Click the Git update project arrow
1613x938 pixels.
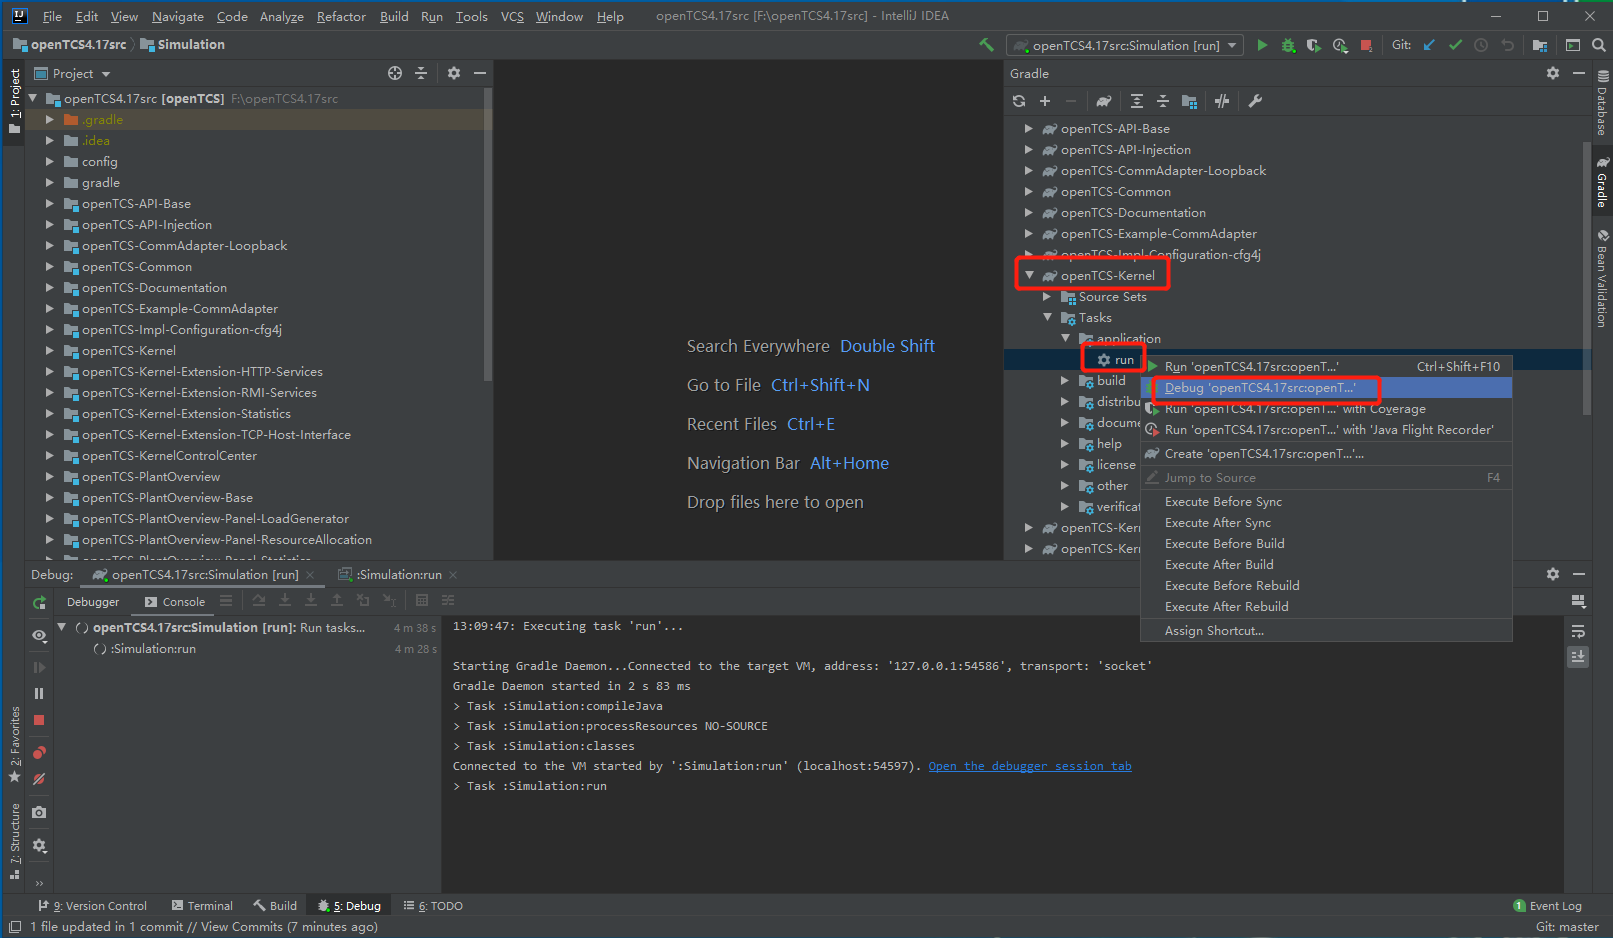(x=1429, y=45)
